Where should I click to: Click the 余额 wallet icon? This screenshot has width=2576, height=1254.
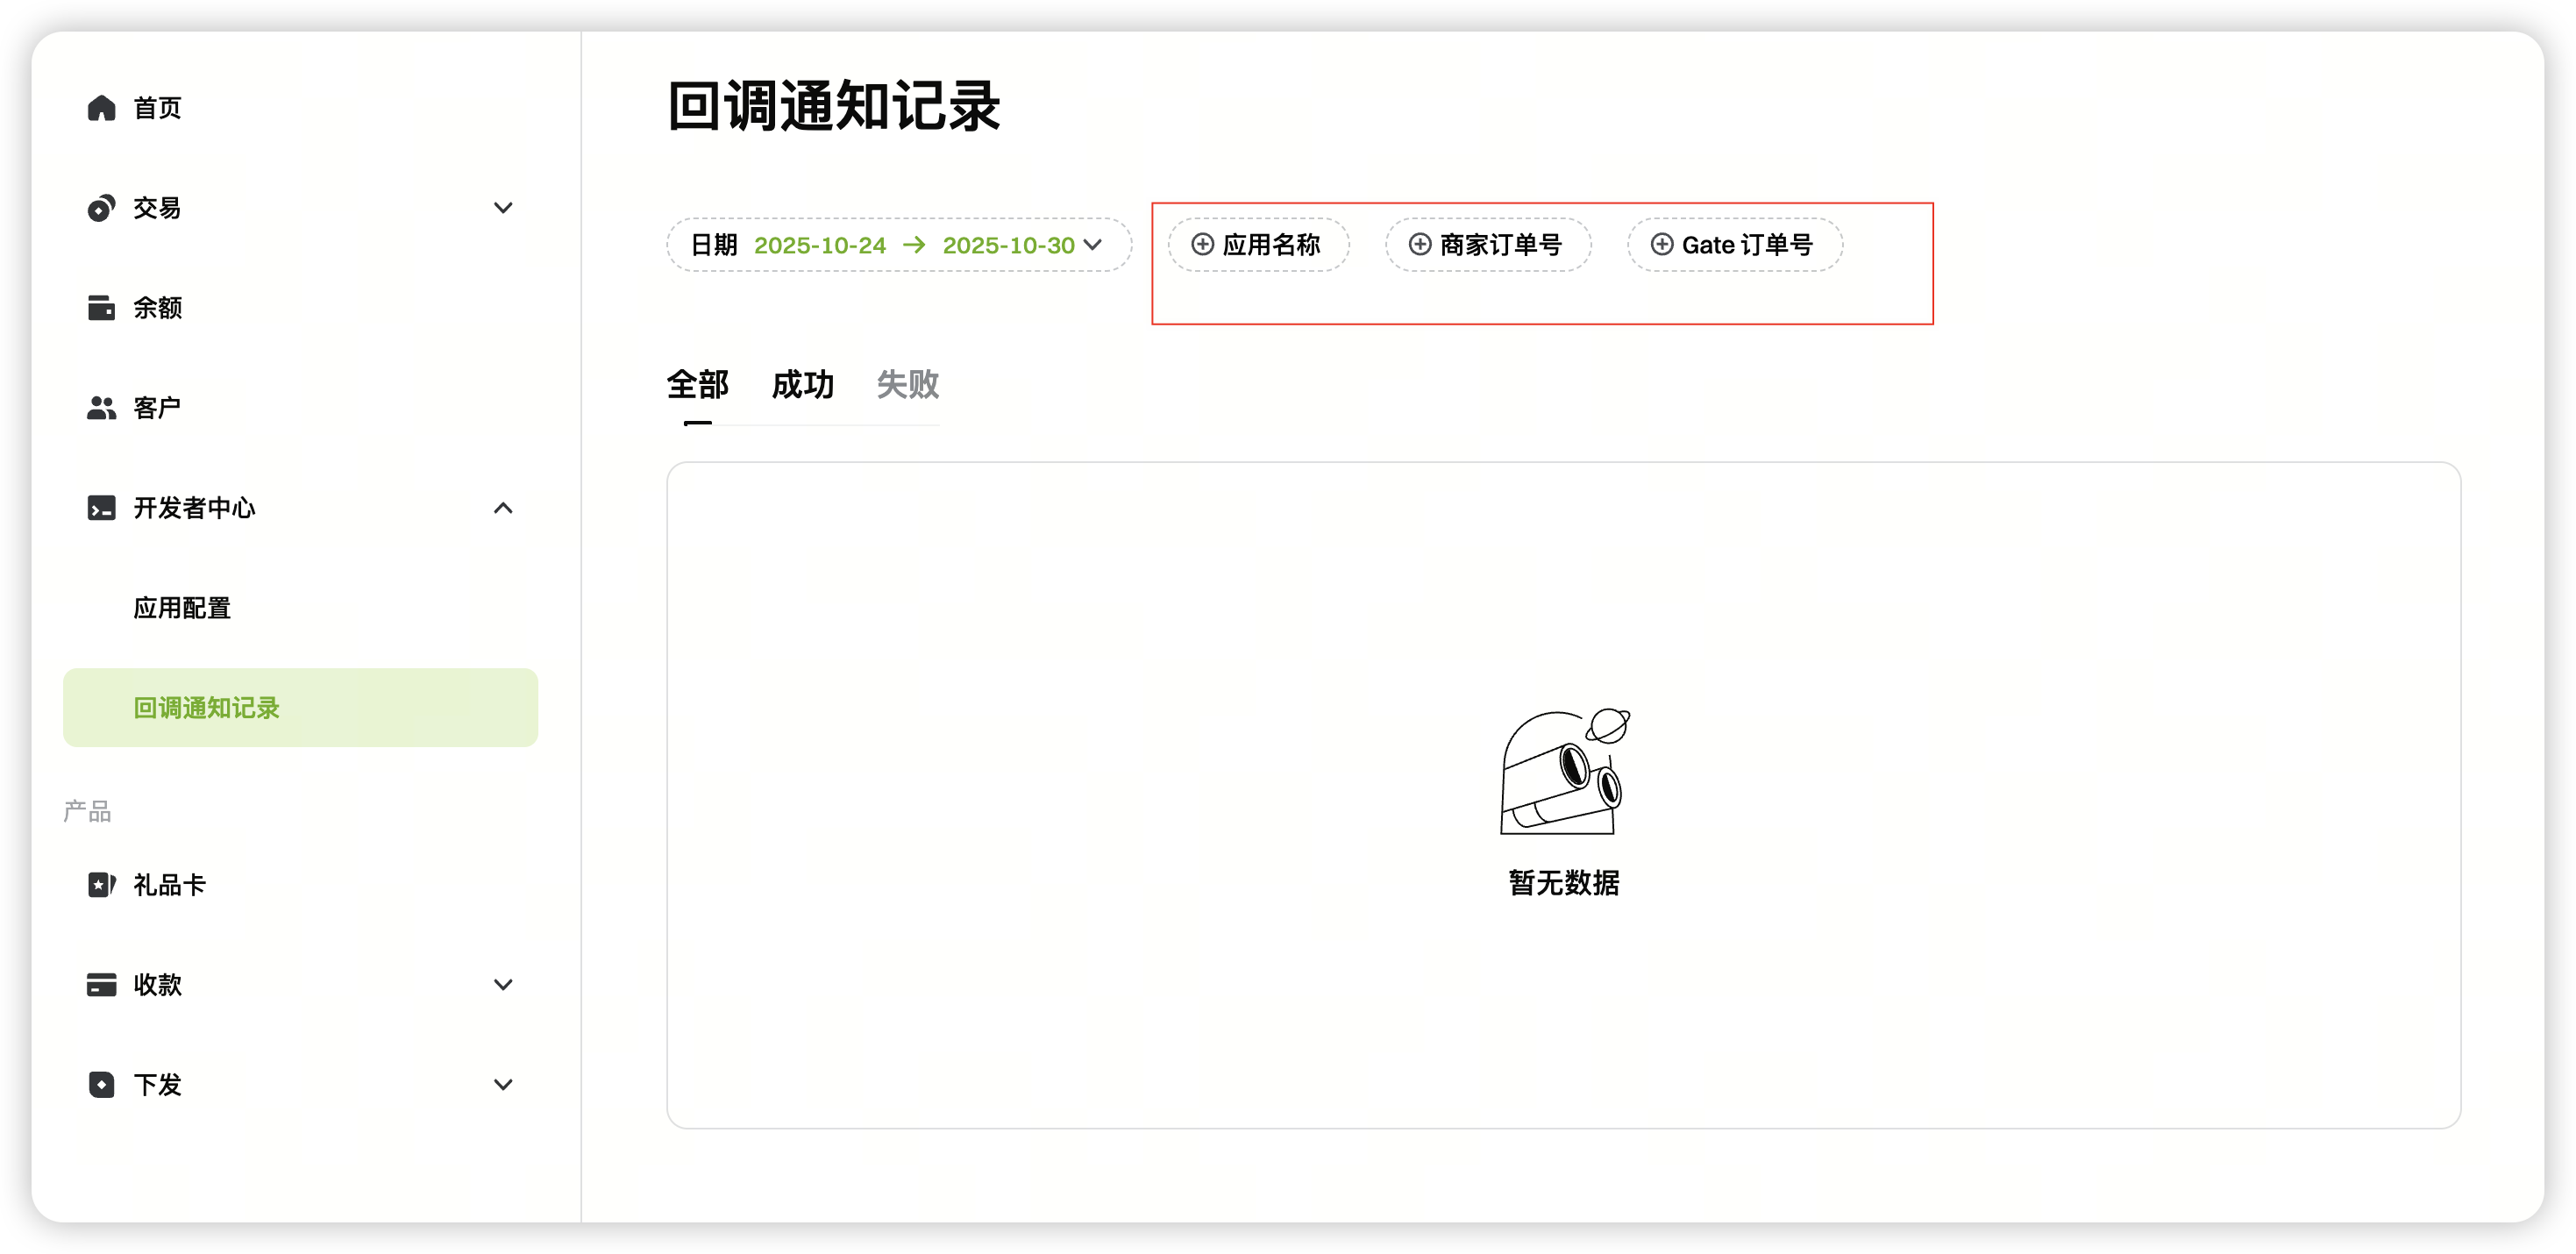tap(101, 308)
